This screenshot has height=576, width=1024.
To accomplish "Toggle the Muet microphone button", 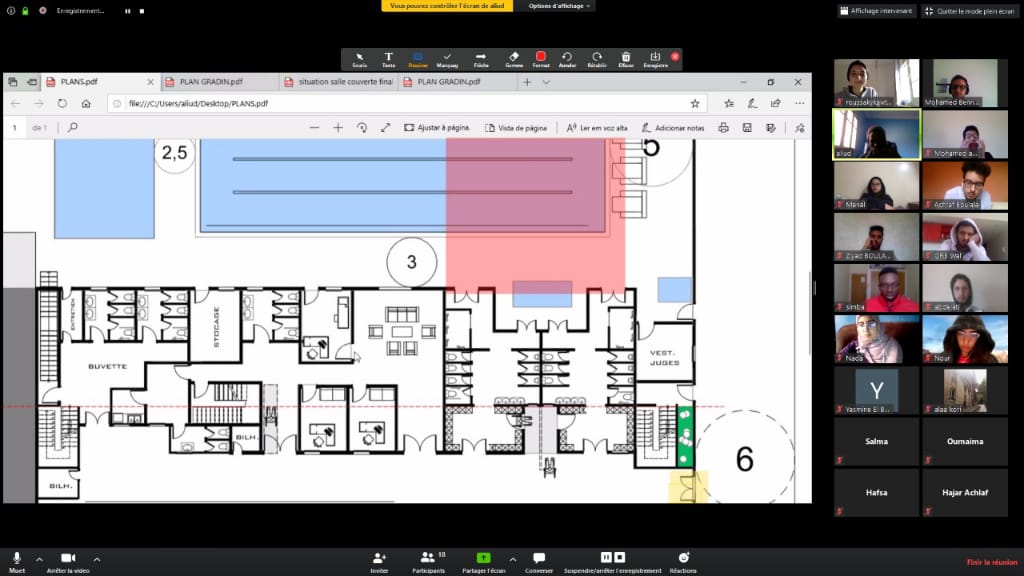I will click(x=17, y=561).
